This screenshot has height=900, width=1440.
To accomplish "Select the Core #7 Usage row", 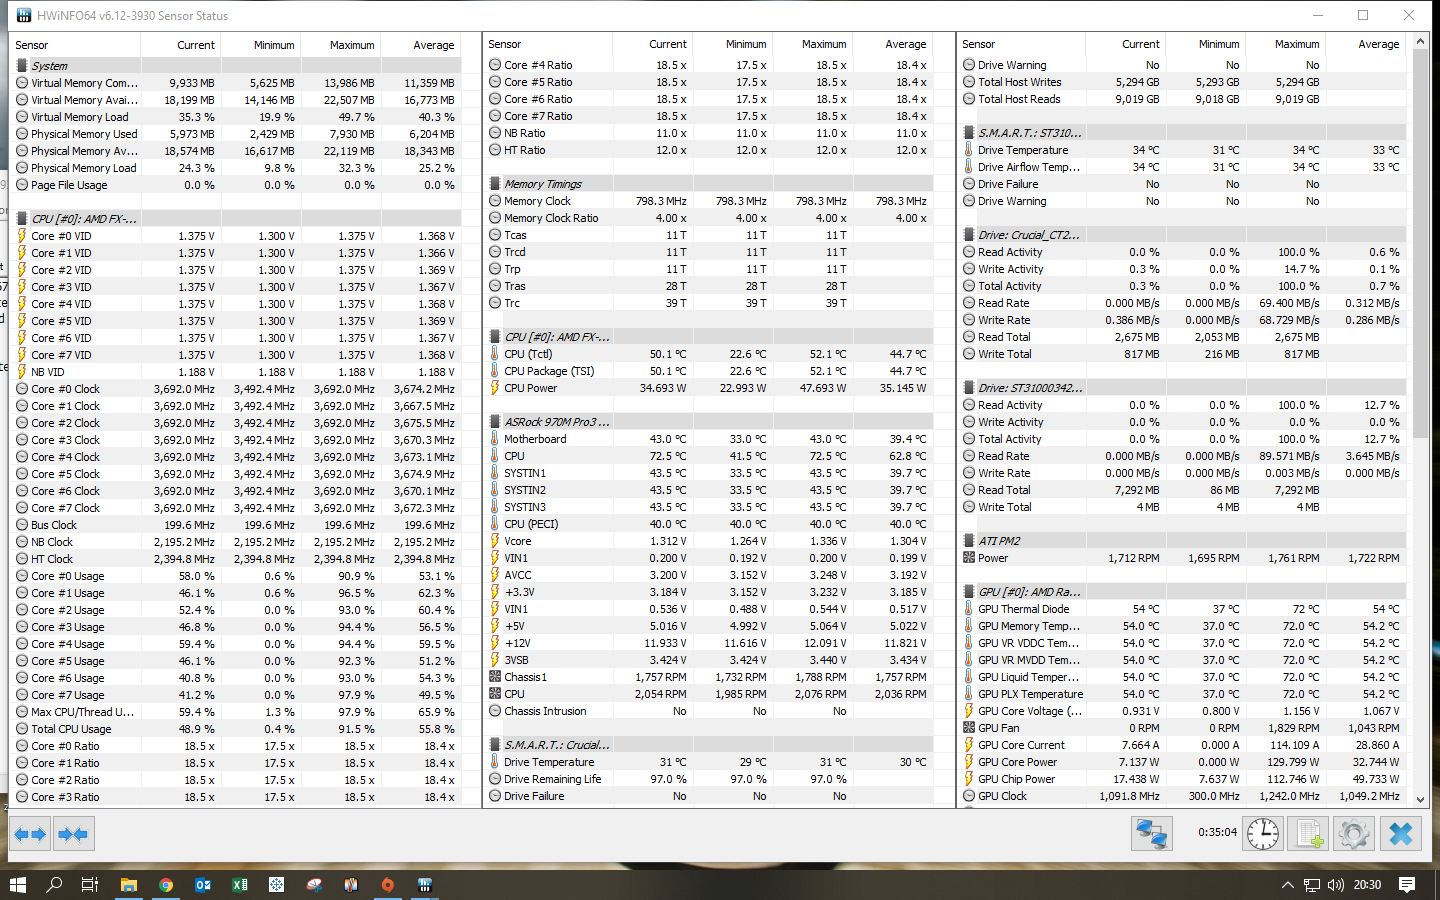I will pos(237,695).
